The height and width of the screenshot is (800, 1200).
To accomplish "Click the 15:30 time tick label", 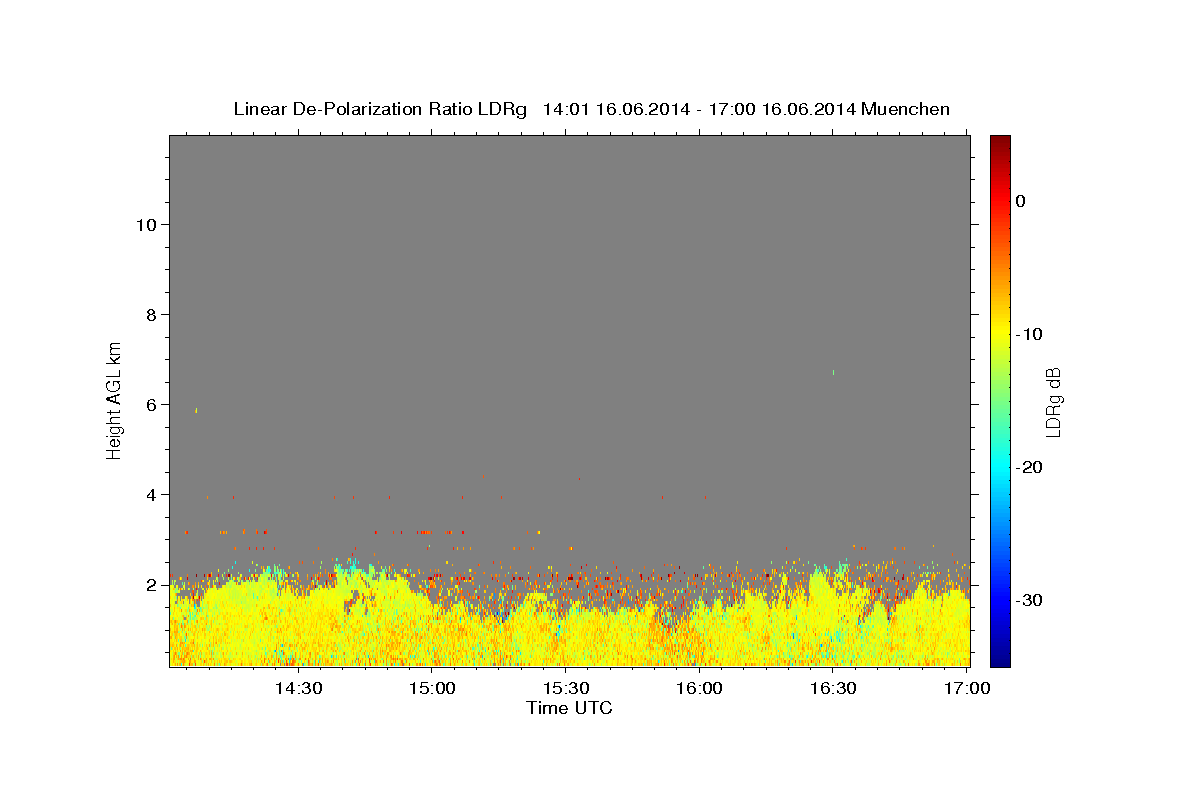I will coord(565,688).
